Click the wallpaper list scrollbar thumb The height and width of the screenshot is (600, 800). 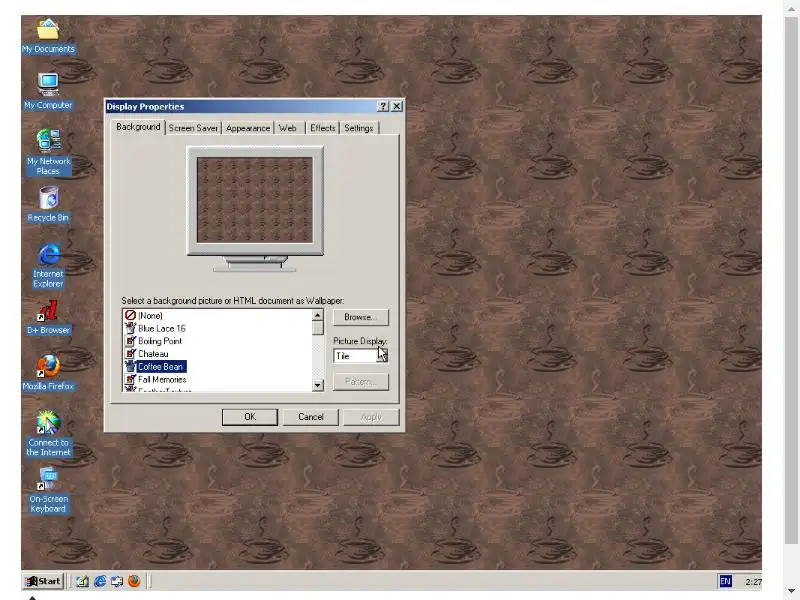(318, 328)
